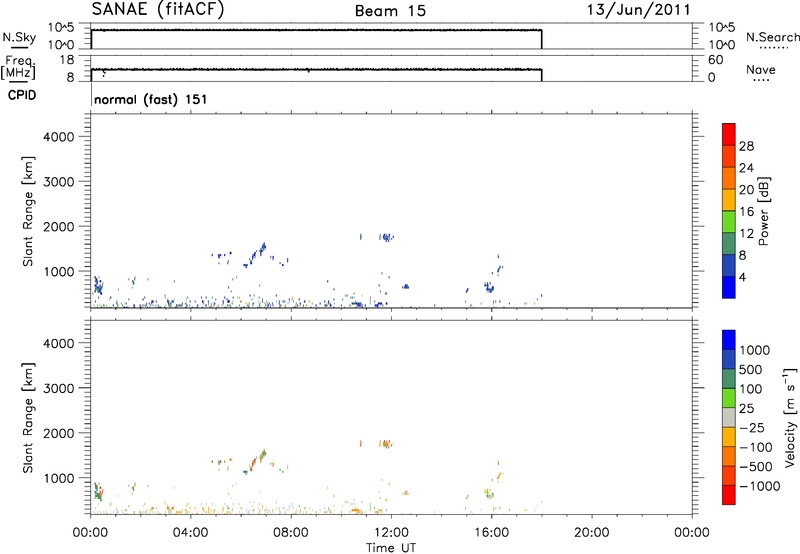Click 'Slant Range [km]' label of power panel
800x554 pixels.
point(28,211)
